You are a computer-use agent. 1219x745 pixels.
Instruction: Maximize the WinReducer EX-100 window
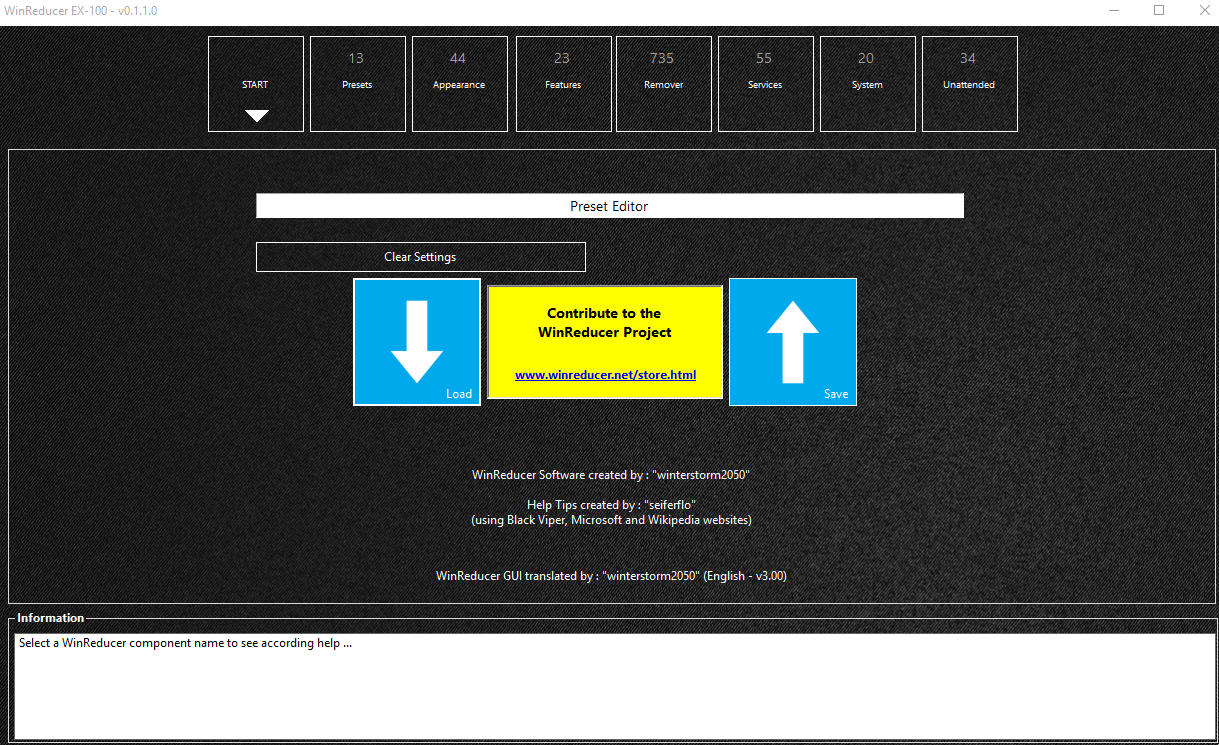click(1160, 10)
